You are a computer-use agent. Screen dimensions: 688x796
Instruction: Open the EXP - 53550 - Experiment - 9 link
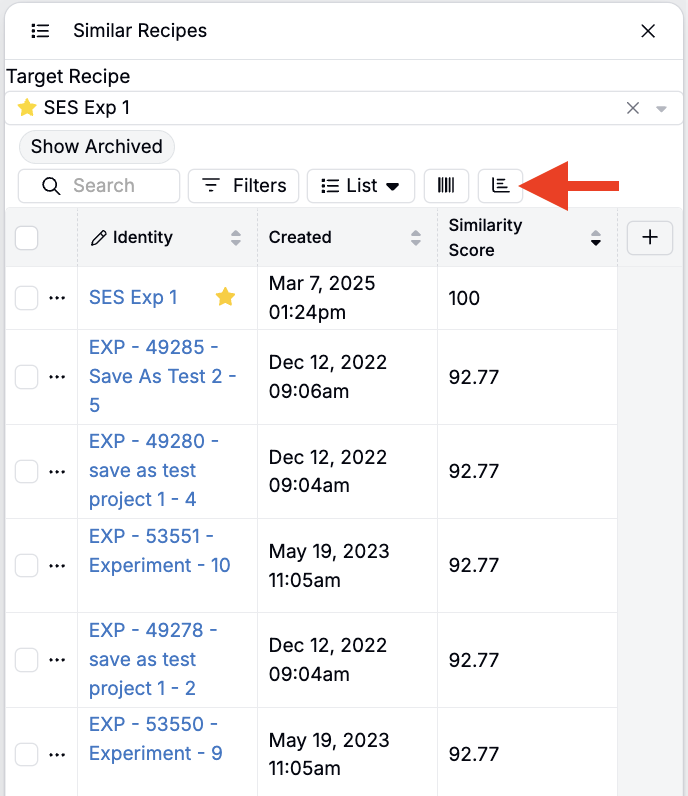pyautogui.click(x=155, y=738)
